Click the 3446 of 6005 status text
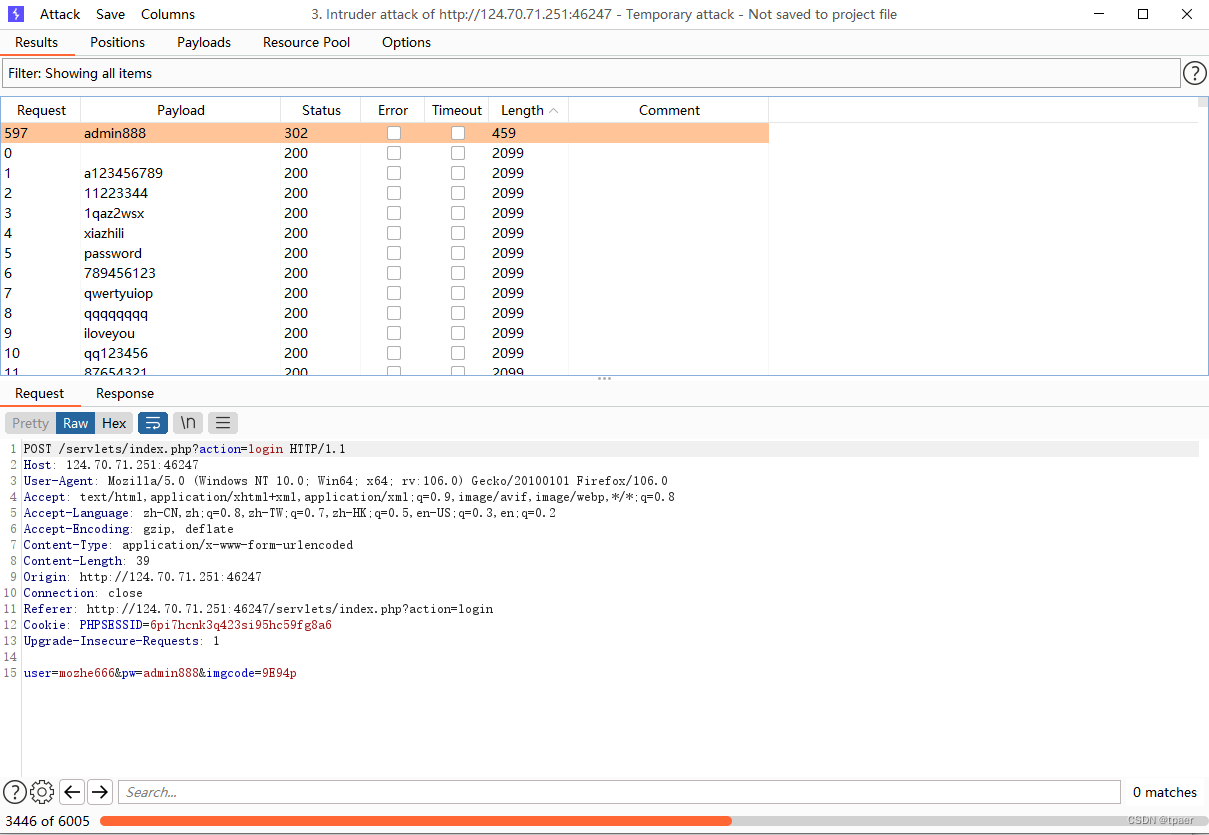Image resolution: width=1209 pixels, height=835 pixels. (47, 821)
